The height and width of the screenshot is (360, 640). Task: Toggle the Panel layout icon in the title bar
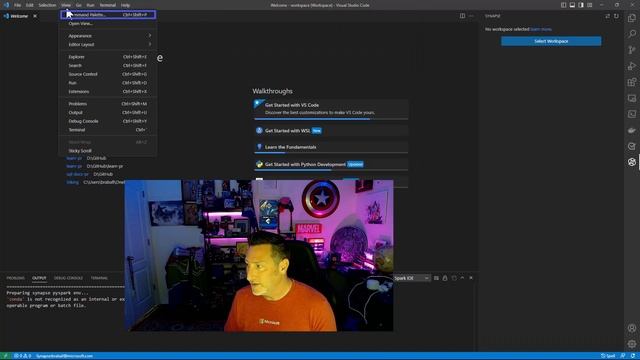click(572, 5)
